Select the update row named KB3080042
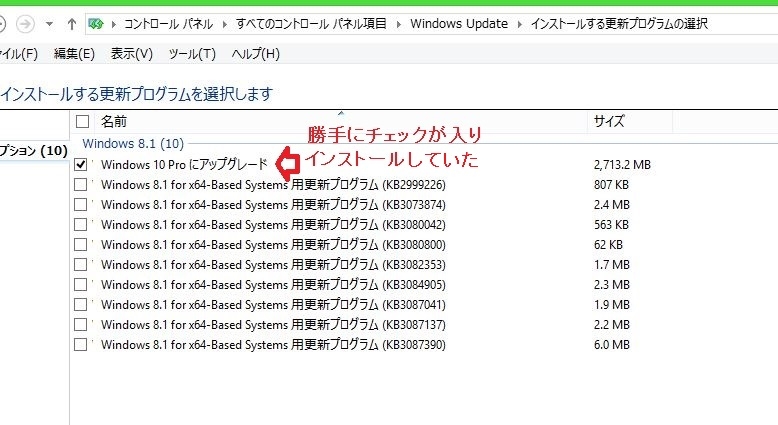 273,224
